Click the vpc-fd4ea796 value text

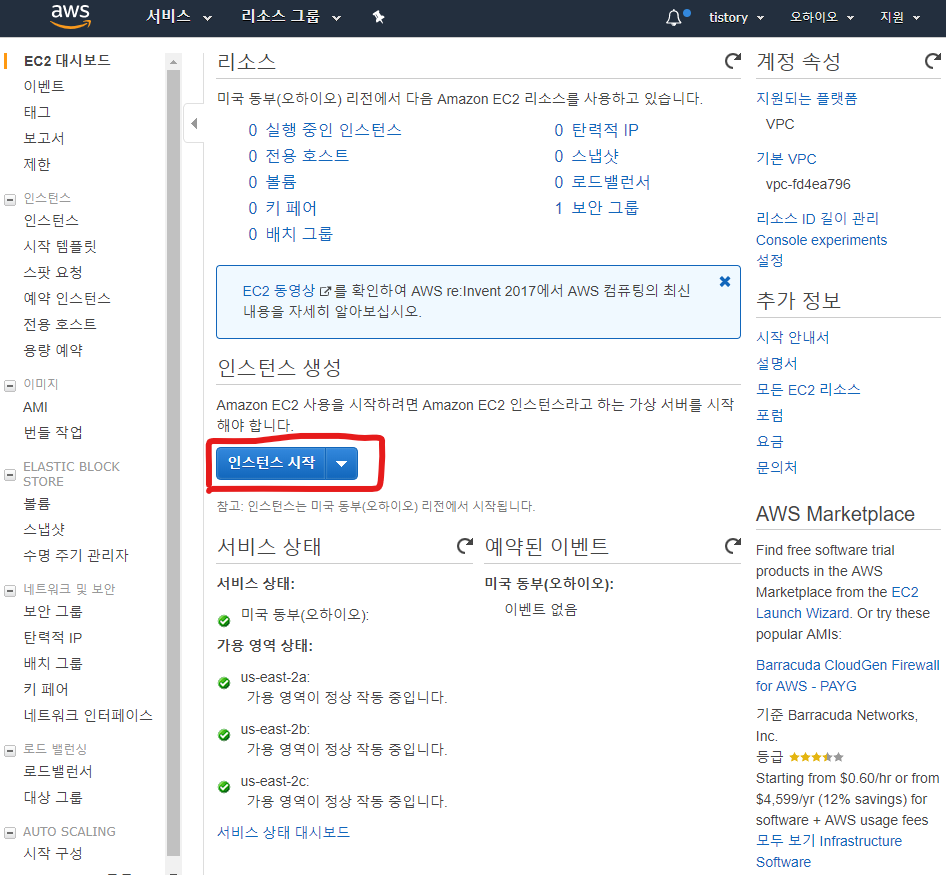[x=808, y=184]
